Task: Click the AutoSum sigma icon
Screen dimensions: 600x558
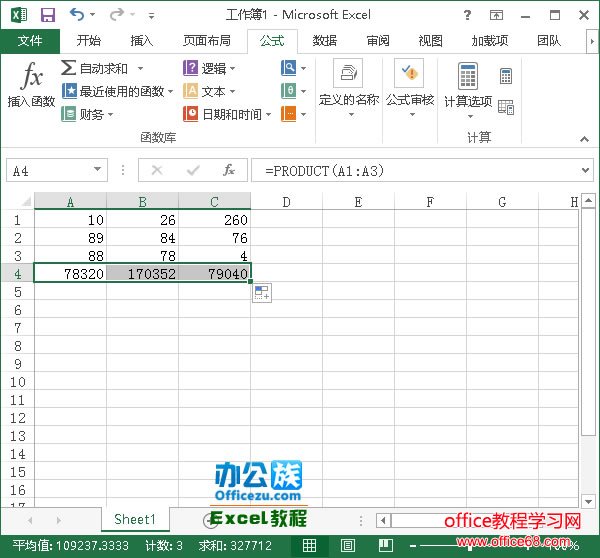Action: (68, 68)
